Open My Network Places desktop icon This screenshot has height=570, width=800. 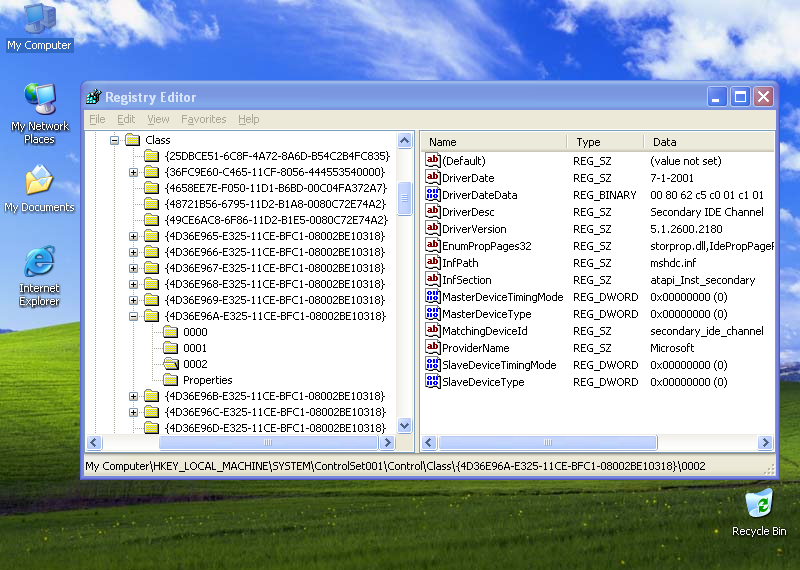coord(39,114)
